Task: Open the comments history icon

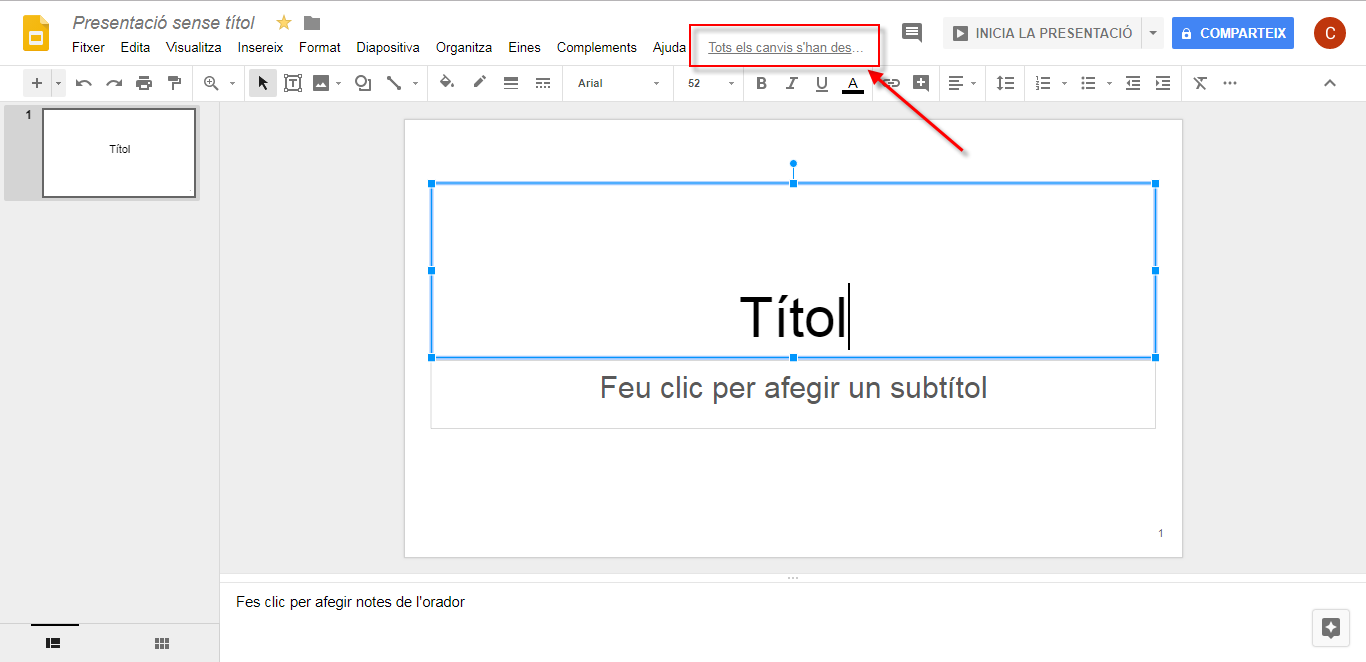Action: 912,33
